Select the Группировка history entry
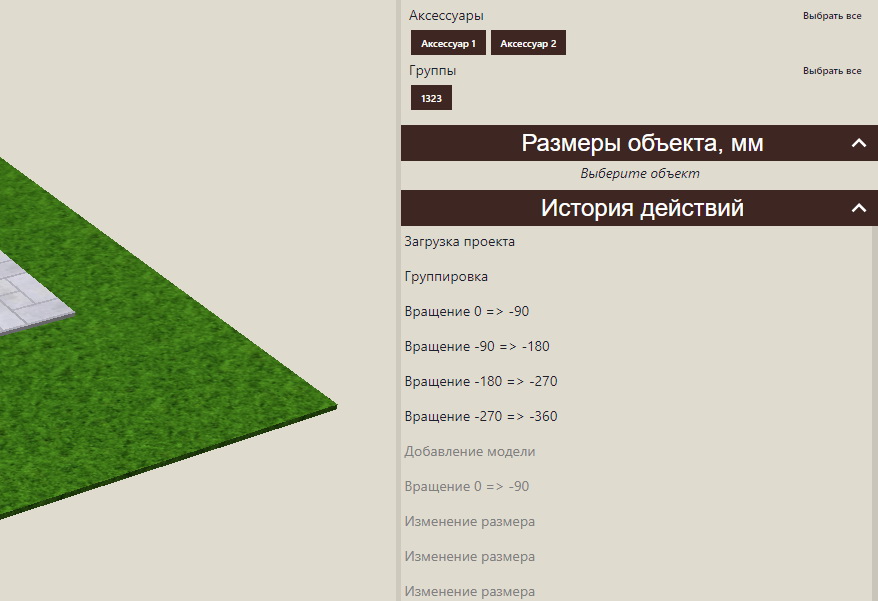 coord(446,277)
